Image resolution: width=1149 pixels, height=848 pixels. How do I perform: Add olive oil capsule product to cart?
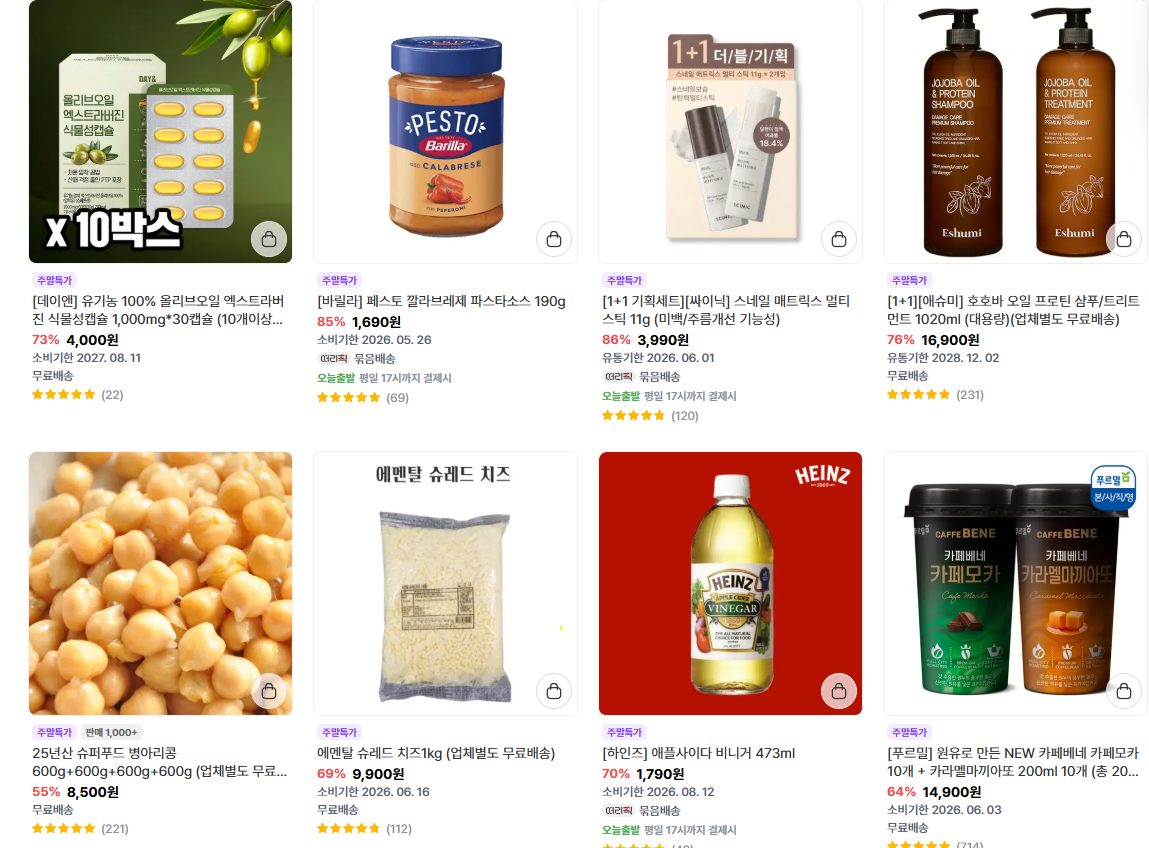[269, 239]
